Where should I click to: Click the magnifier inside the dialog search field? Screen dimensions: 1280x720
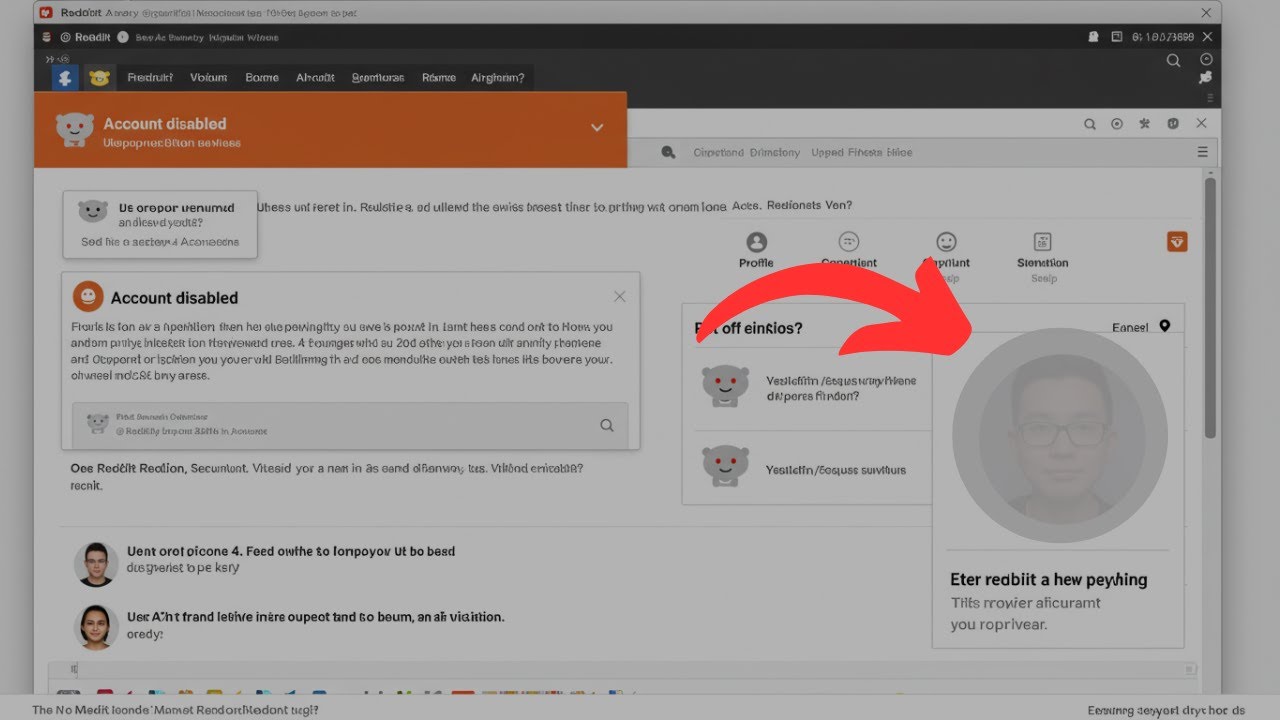606,425
